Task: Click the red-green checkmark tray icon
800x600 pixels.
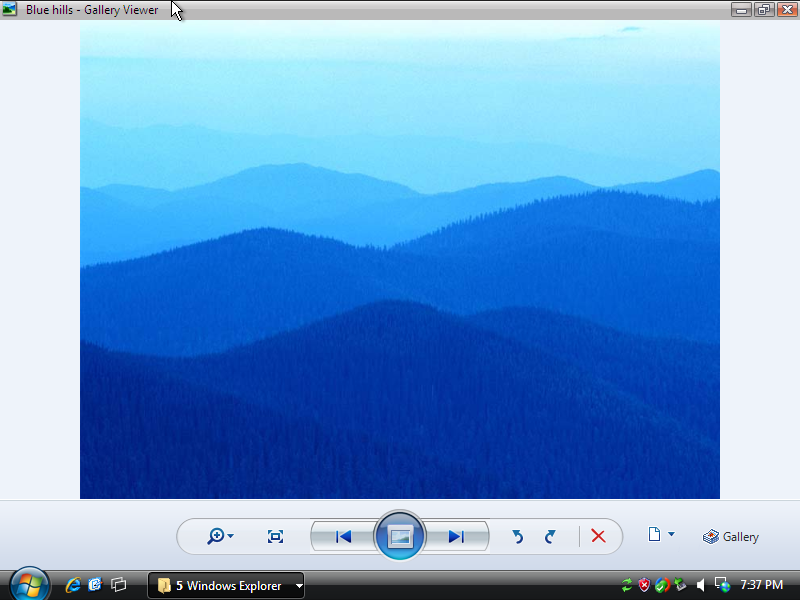Action: pyautogui.click(x=662, y=585)
